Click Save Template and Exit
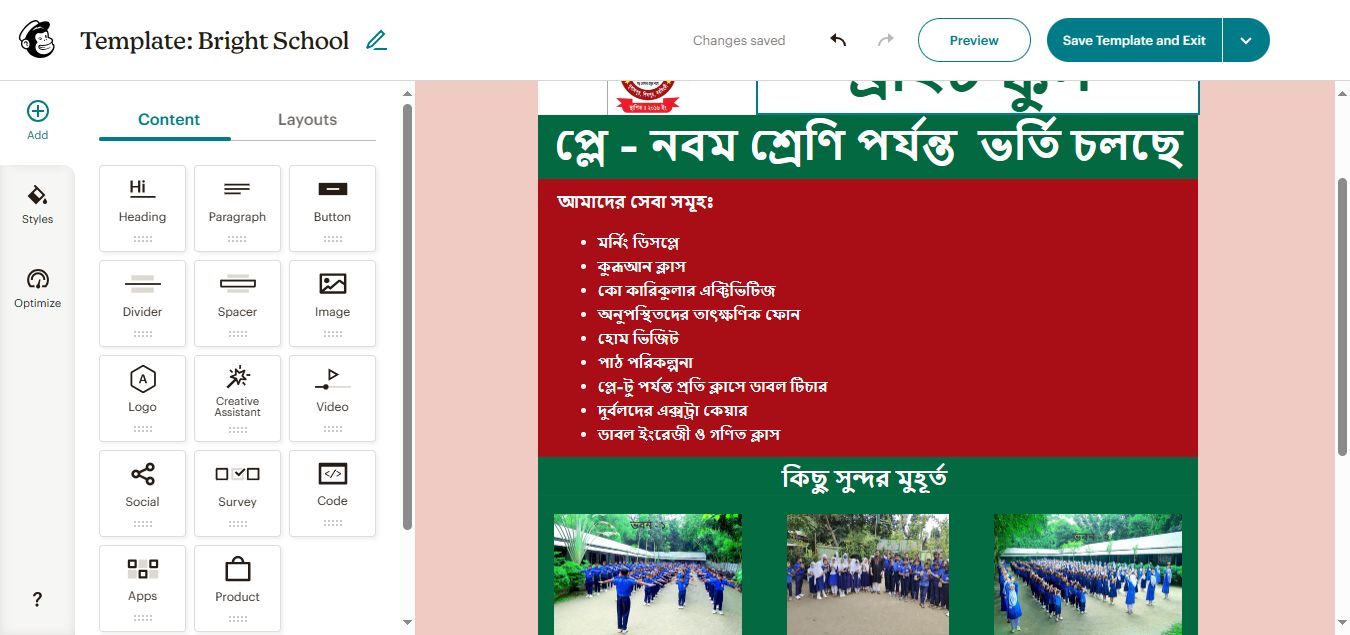This screenshot has width=1350, height=635. 1134,40
